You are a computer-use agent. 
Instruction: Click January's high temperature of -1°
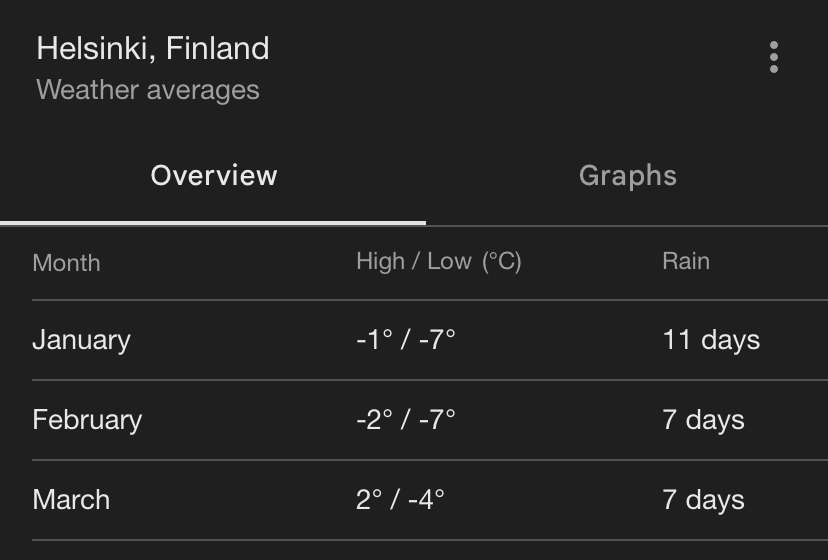point(374,340)
